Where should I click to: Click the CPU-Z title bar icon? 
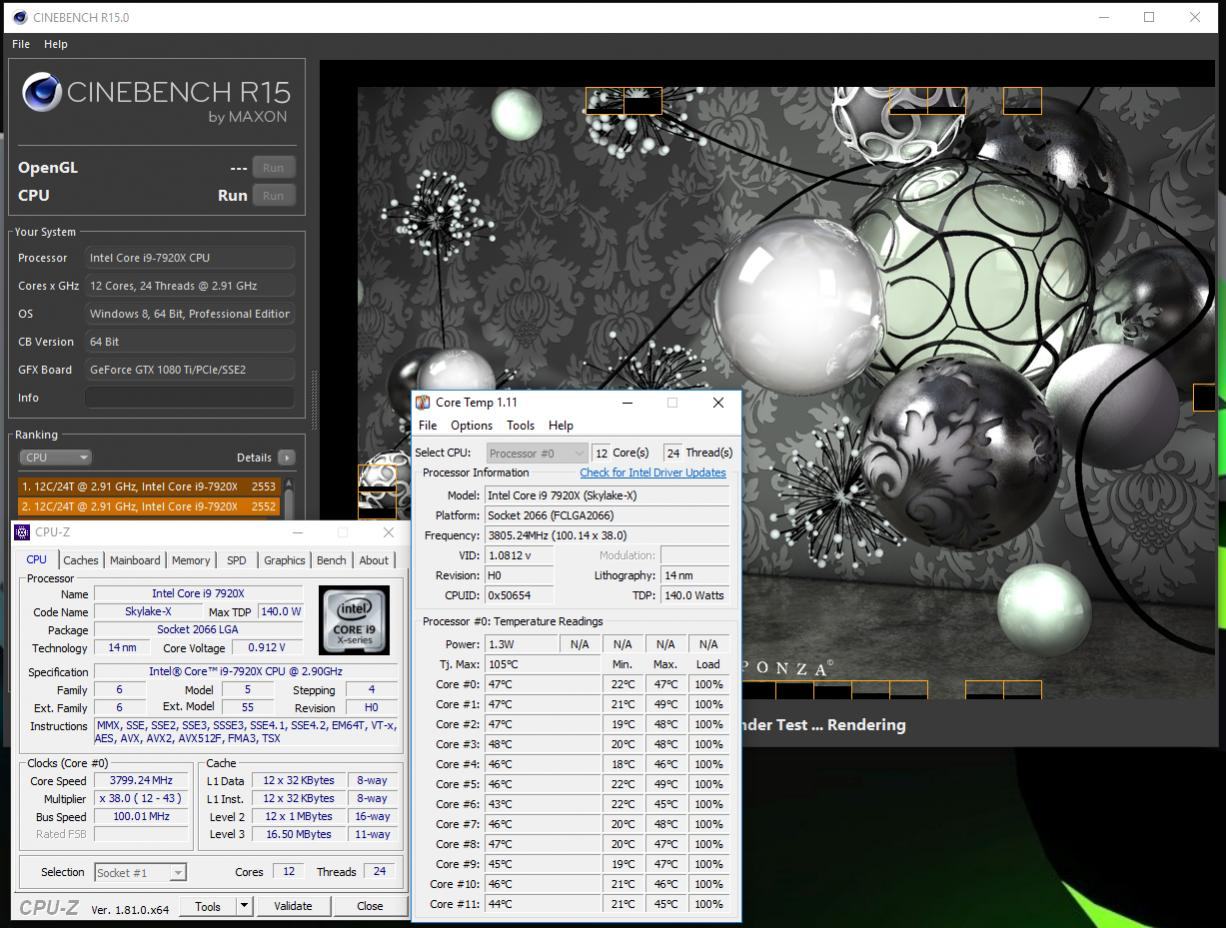[22, 532]
